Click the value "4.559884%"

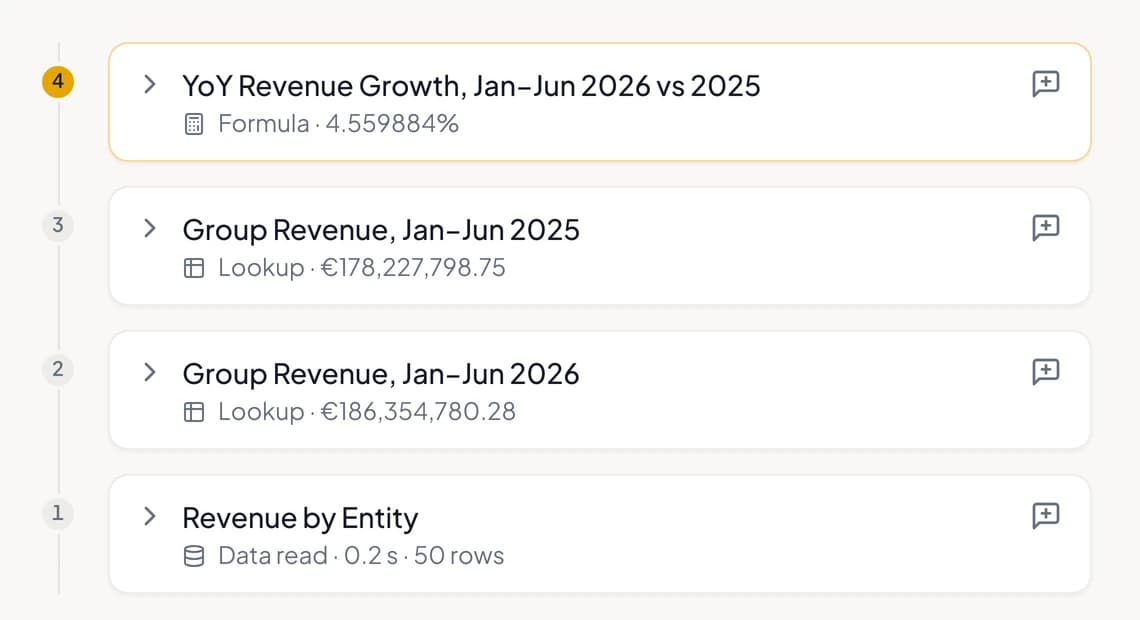click(x=392, y=124)
